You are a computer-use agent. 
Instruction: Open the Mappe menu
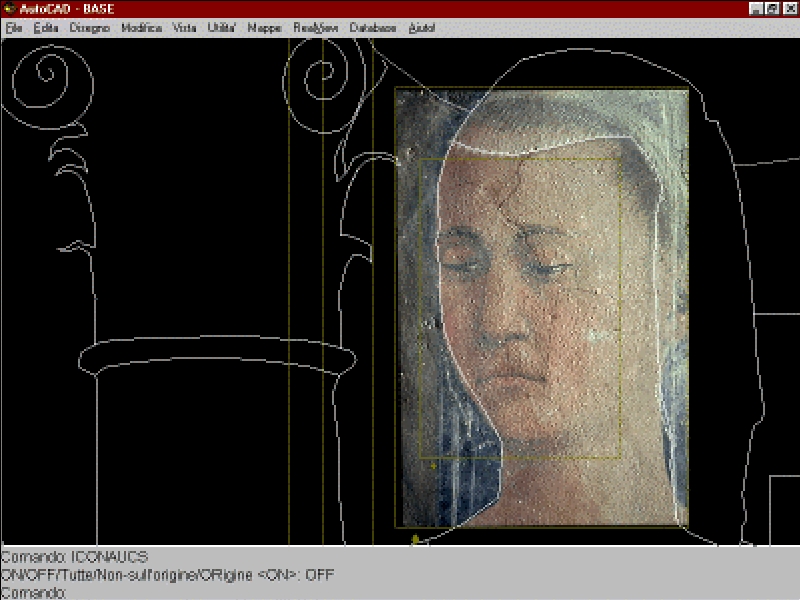[x=264, y=28]
